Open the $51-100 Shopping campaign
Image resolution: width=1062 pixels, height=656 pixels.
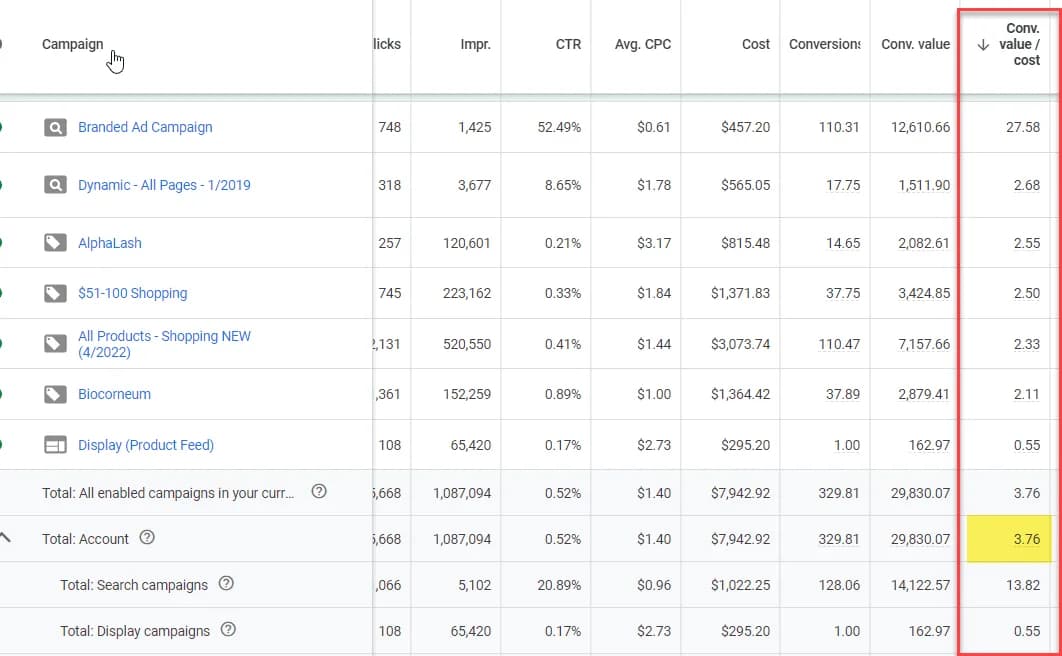click(132, 293)
